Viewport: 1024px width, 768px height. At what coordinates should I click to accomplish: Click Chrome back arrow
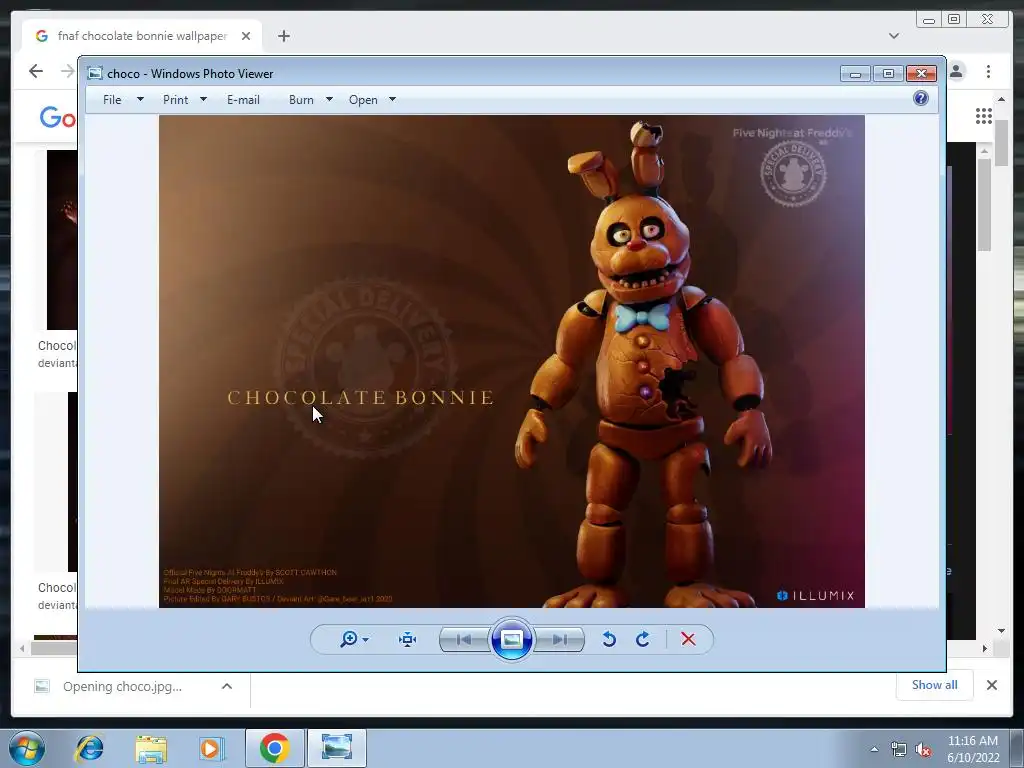(x=36, y=71)
